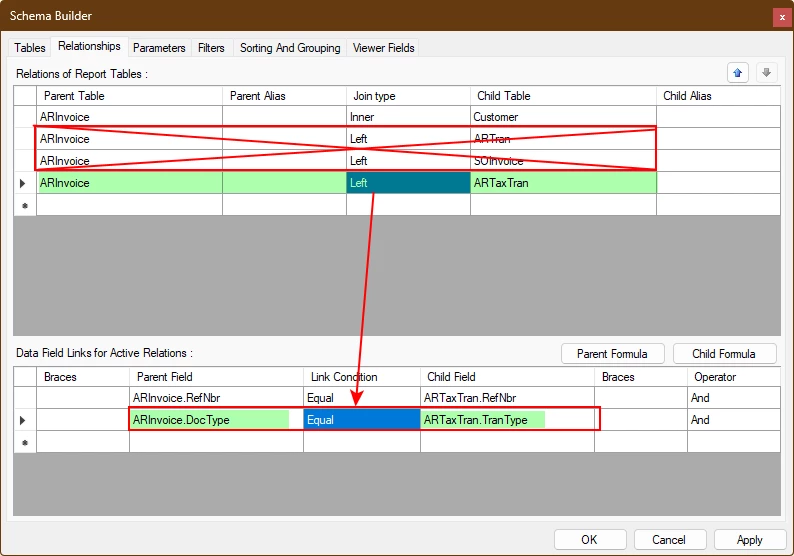Click the Child Alias column header
The height and width of the screenshot is (556, 794).
click(718, 96)
